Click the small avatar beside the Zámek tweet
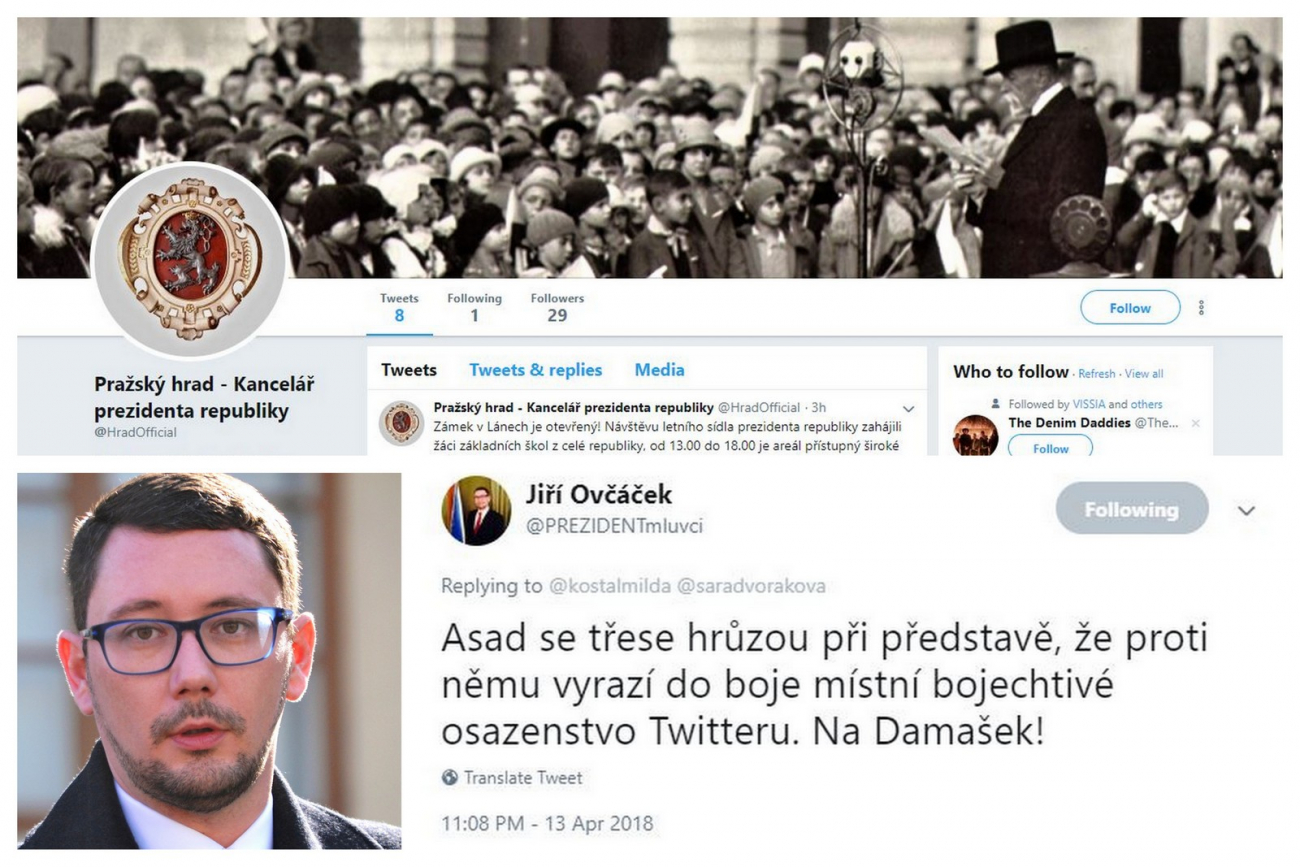1300x867 pixels. (401, 423)
